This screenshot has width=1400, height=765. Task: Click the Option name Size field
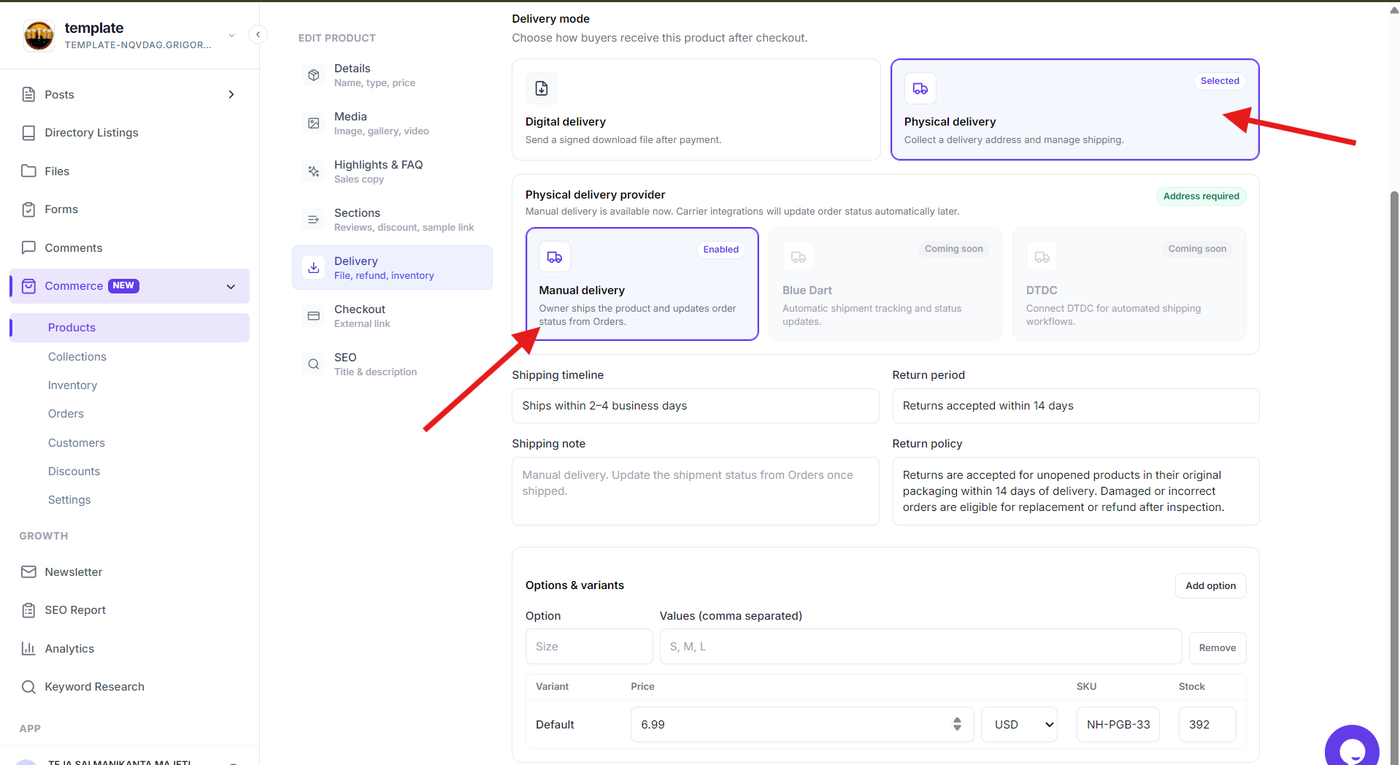point(589,646)
